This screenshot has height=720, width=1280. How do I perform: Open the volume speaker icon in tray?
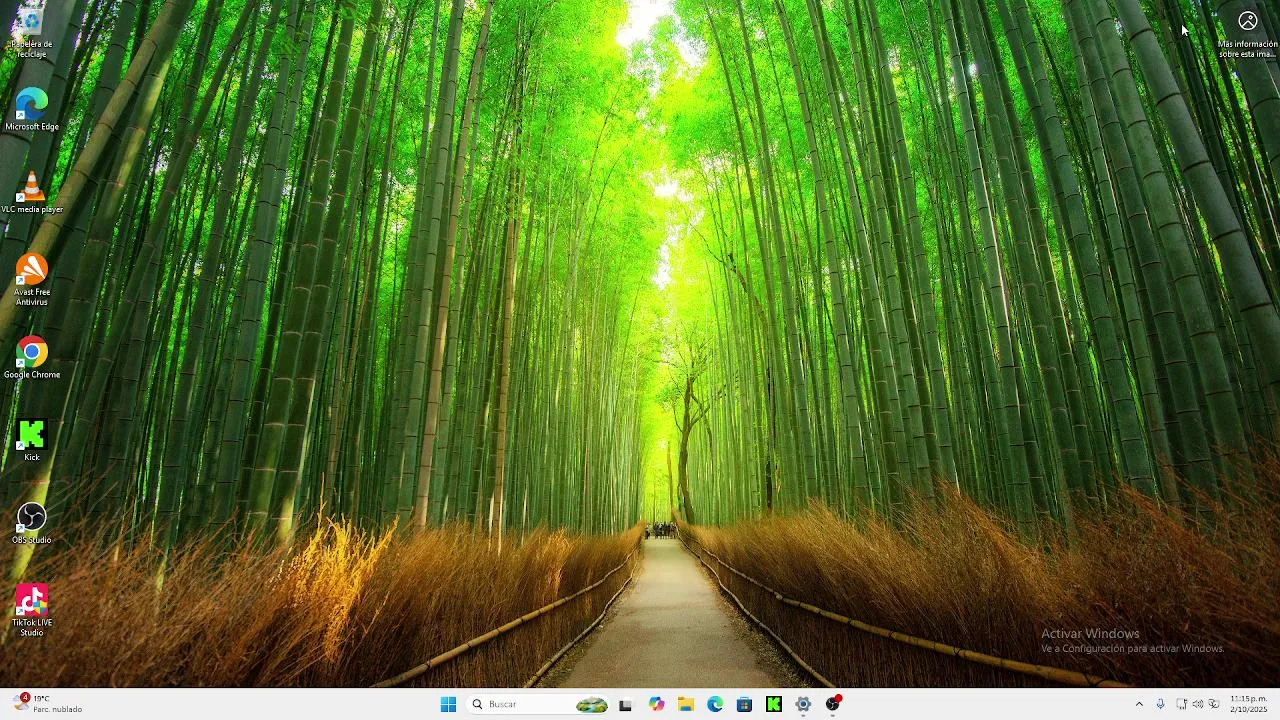point(1197,704)
